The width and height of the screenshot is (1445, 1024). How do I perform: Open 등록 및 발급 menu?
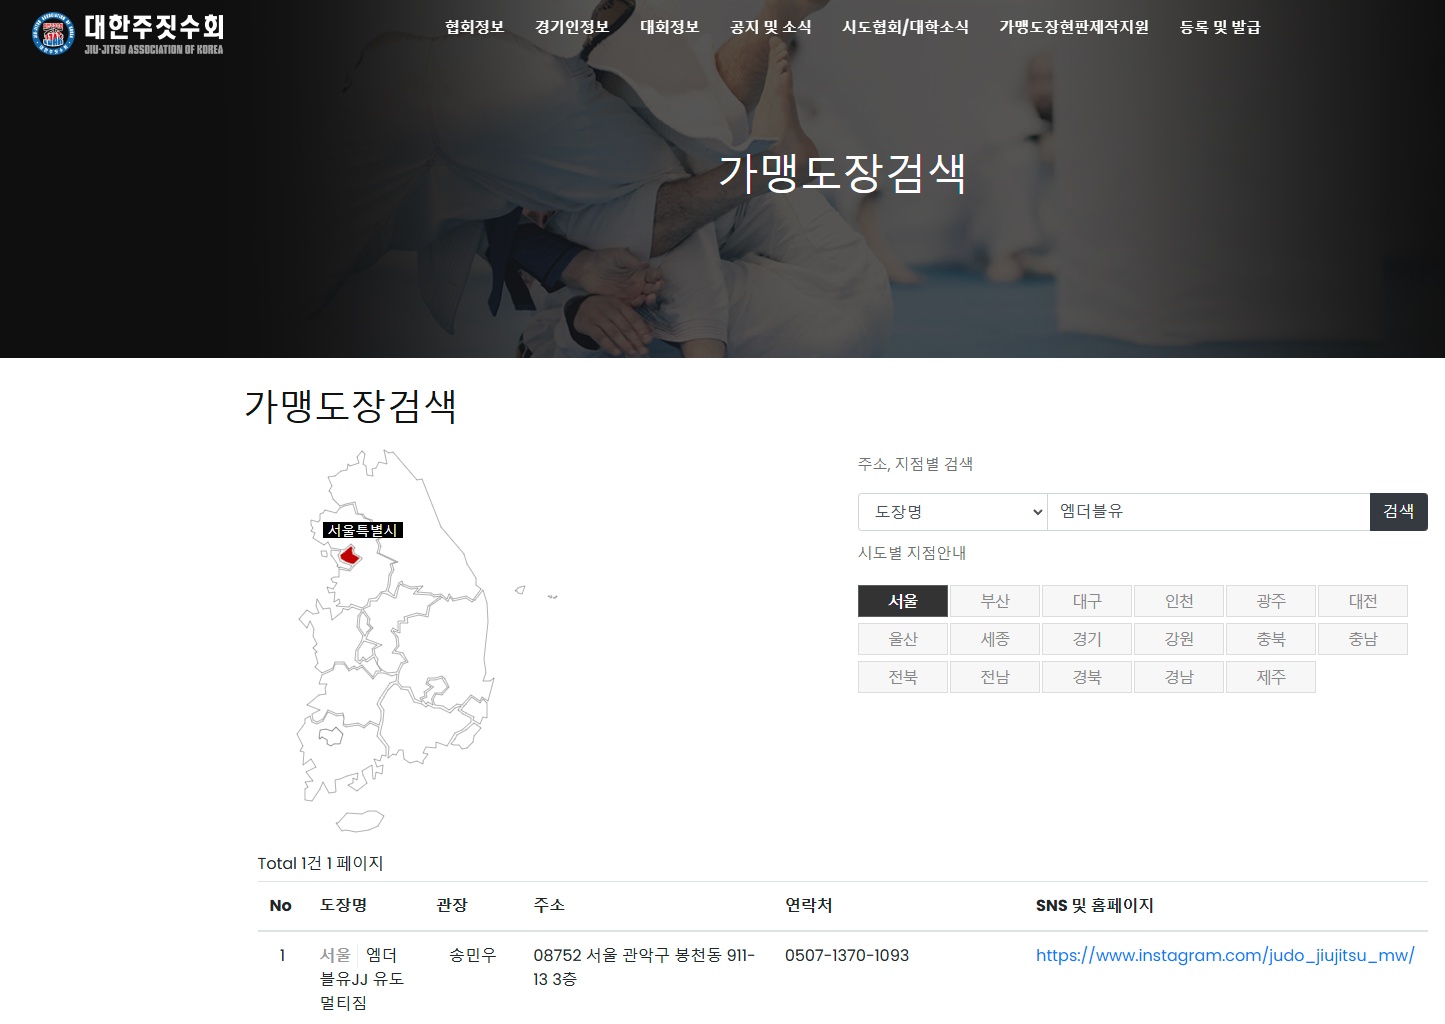[x=1220, y=27]
